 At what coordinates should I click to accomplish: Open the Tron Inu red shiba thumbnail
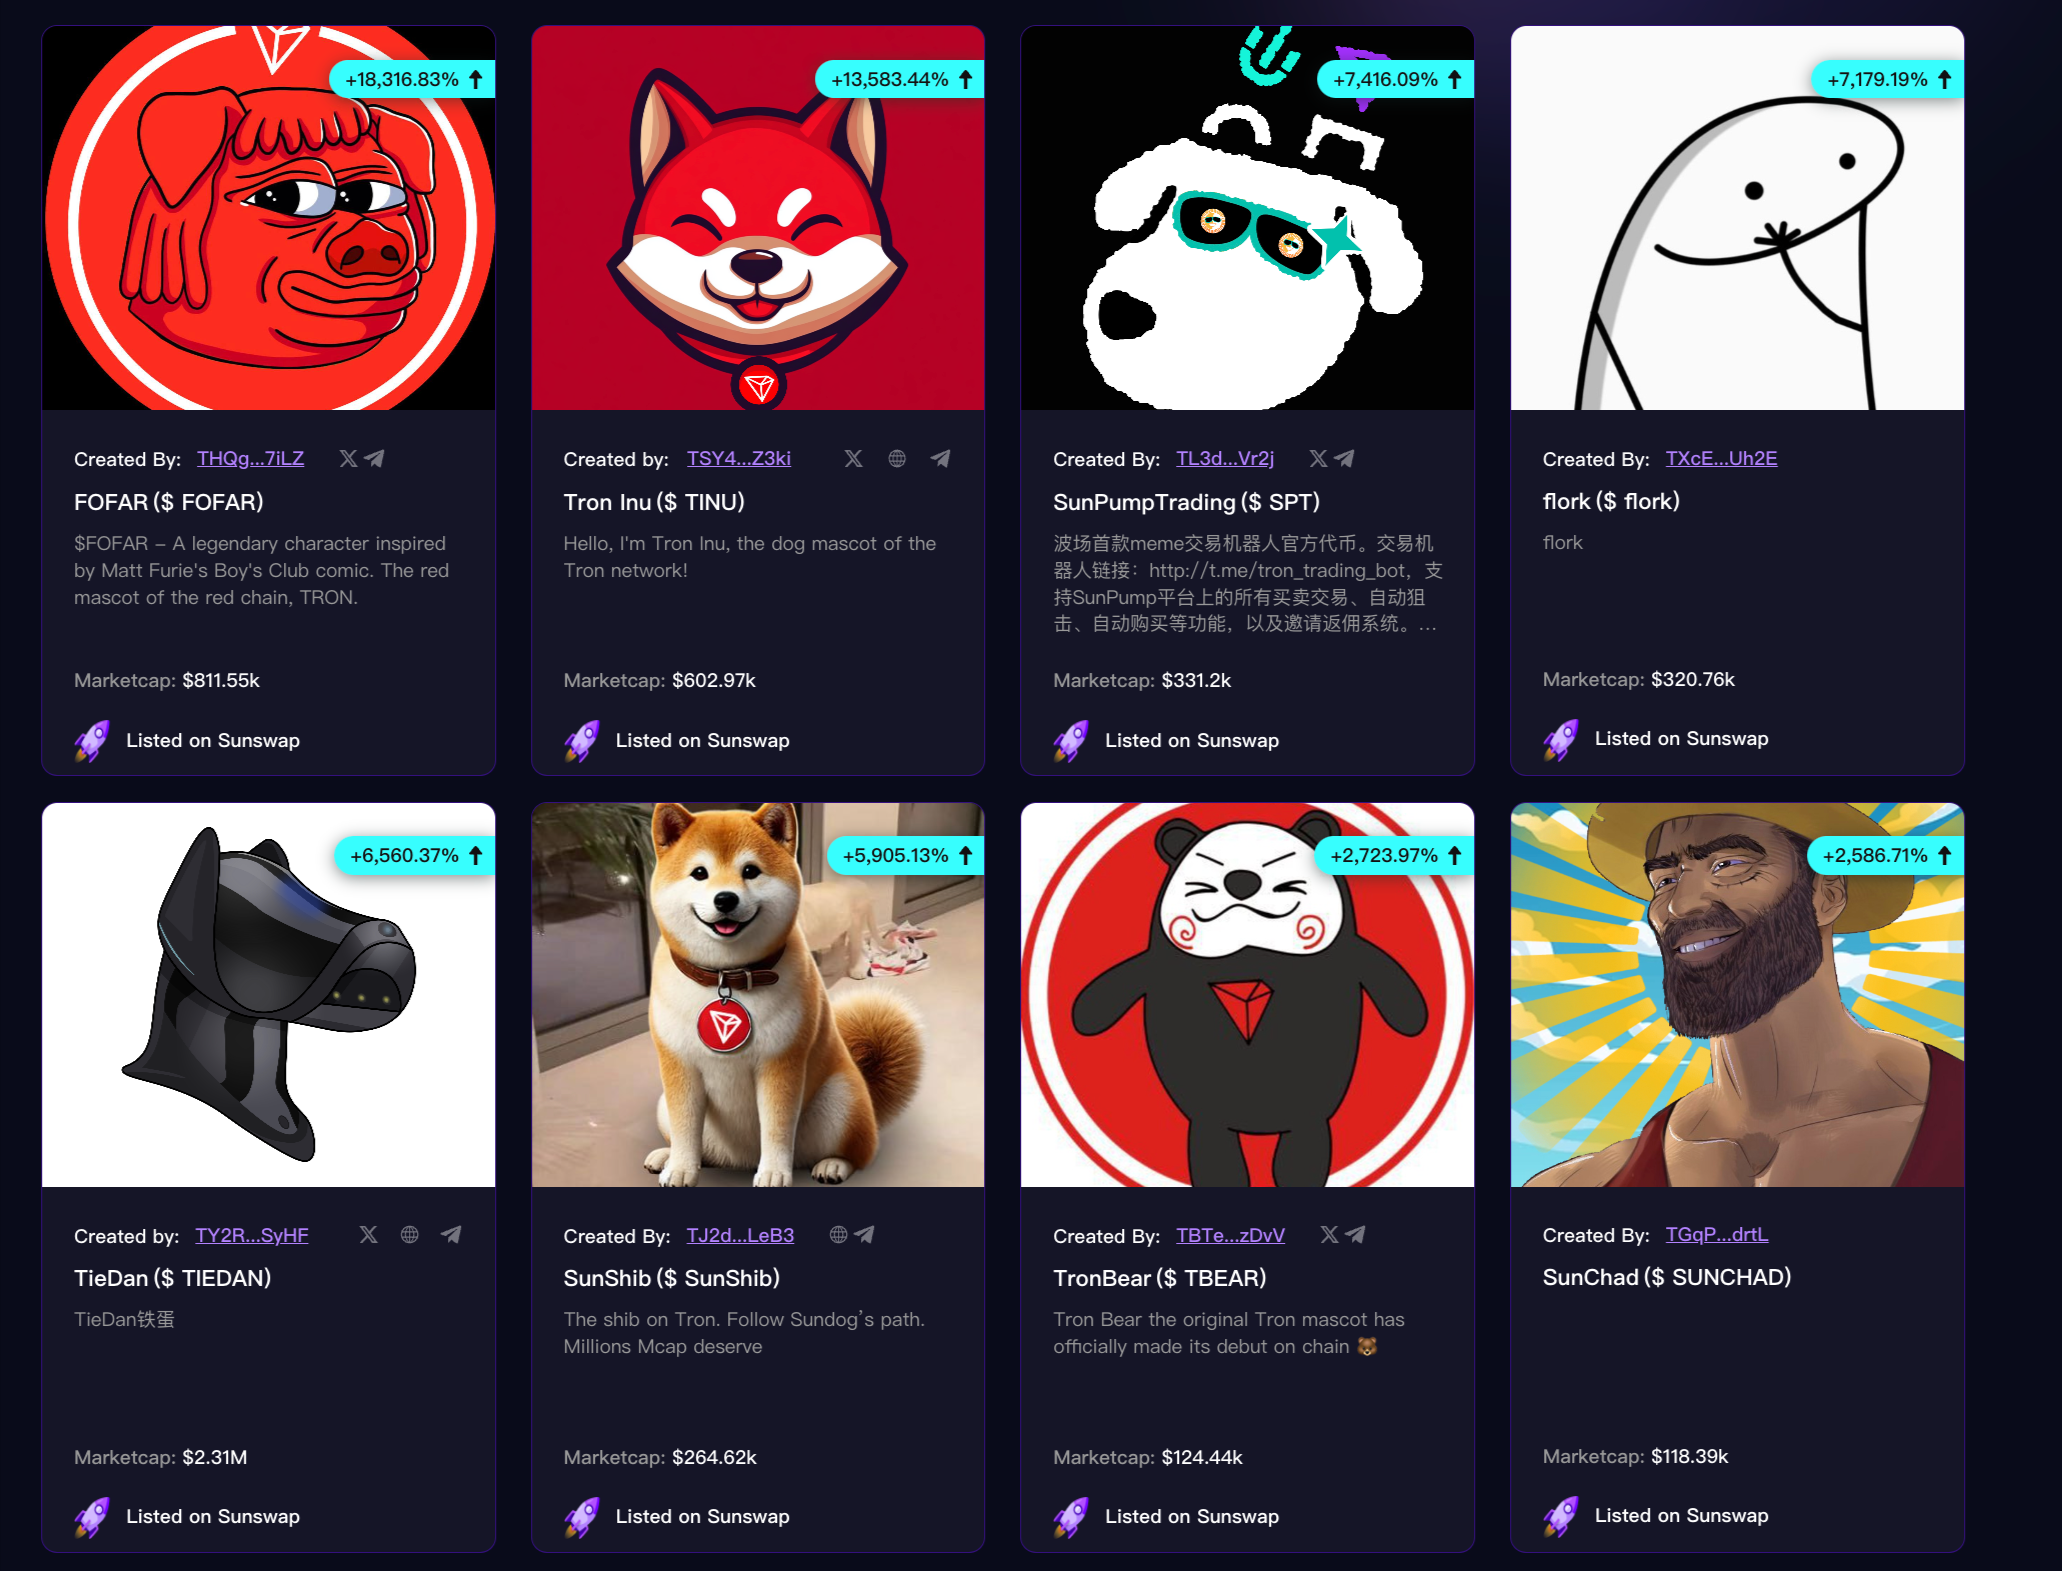pos(758,218)
